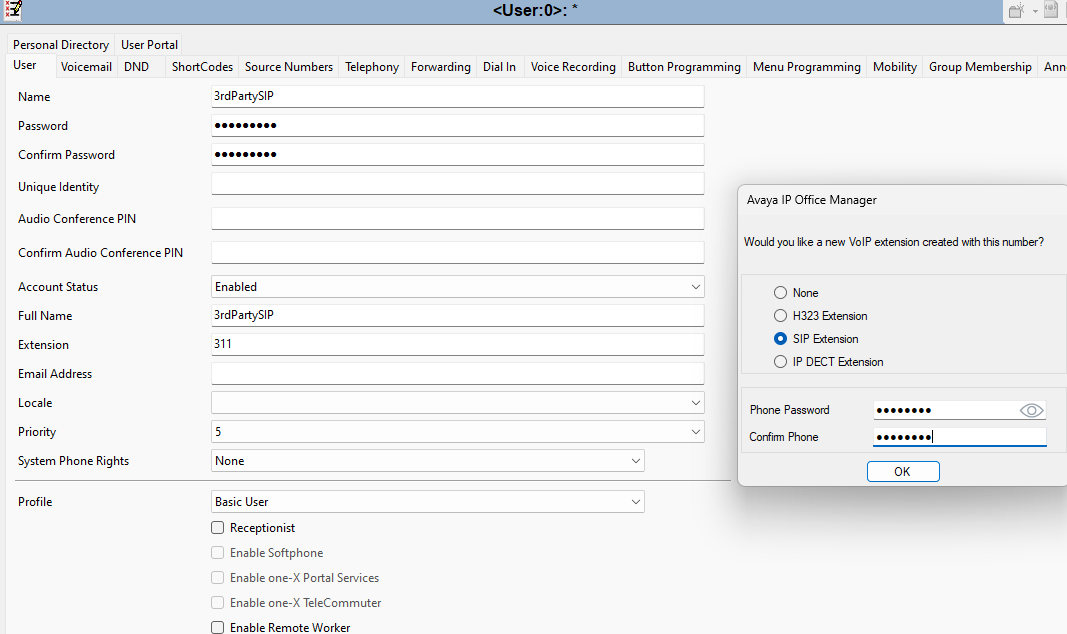
Task: Tick Enable Remote Worker checkbox
Action: pyautogui.click(x=218, y=627)
